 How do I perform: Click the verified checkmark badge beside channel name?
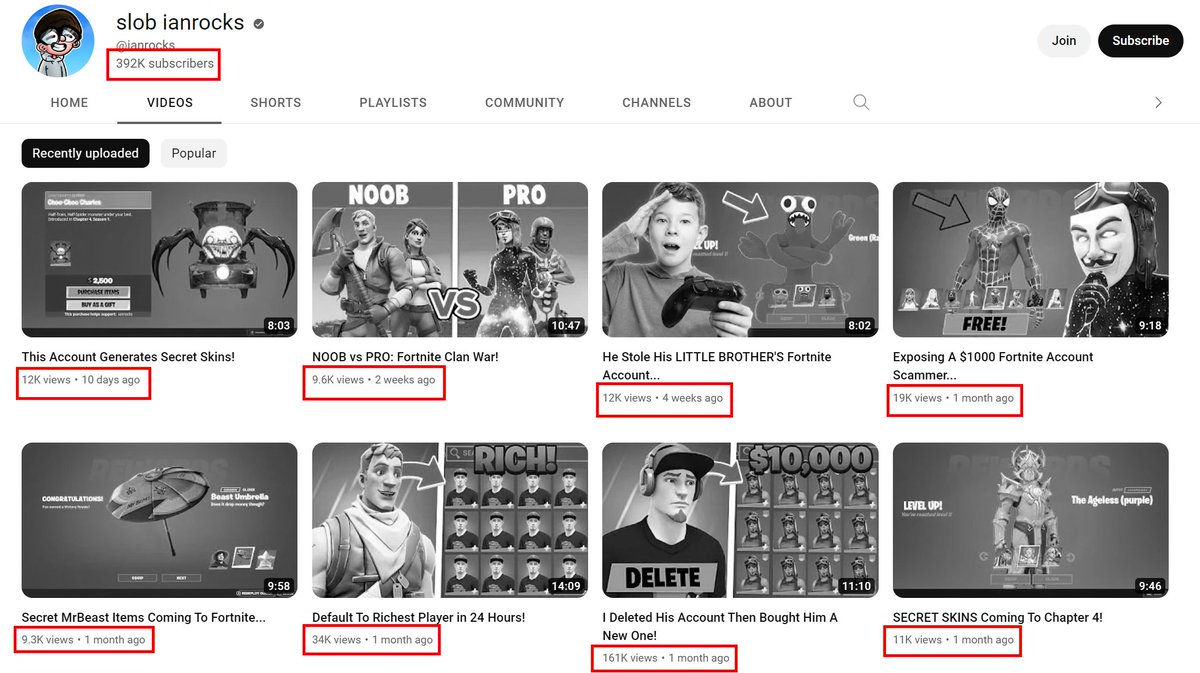coord(259,24)
